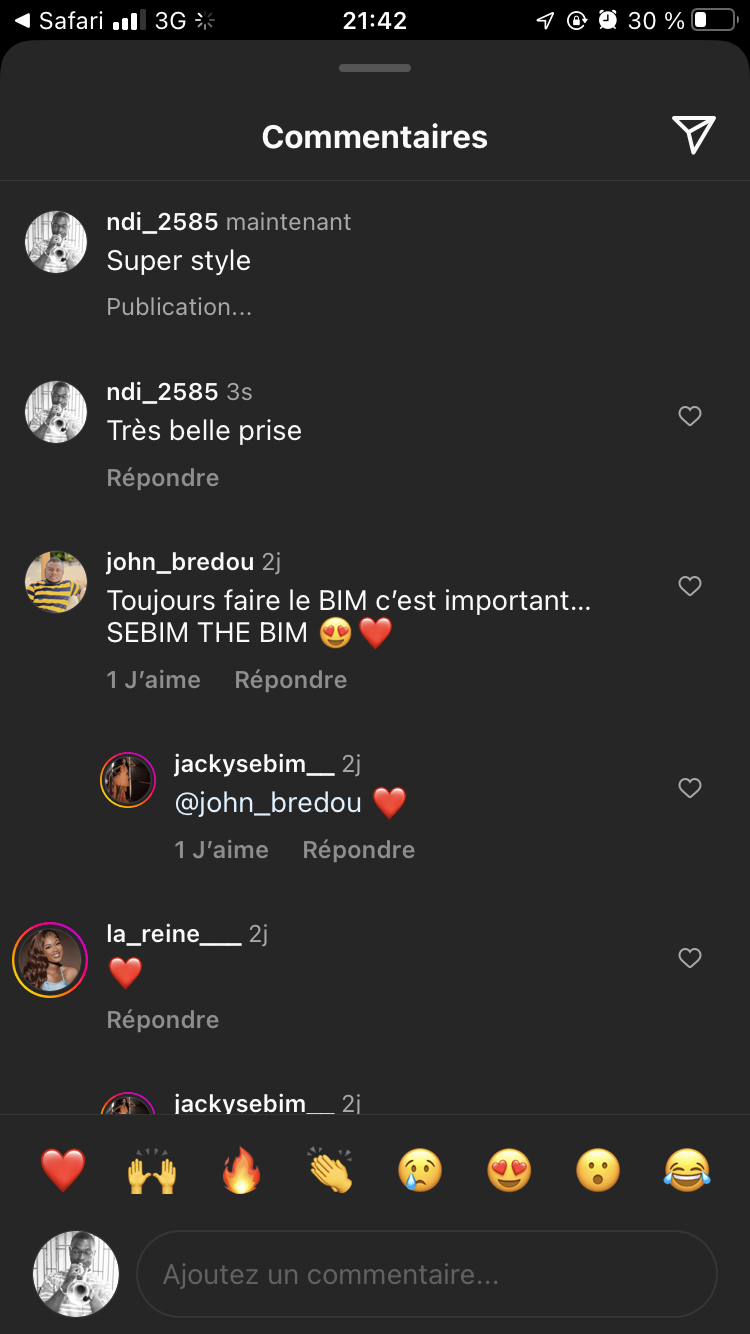Insert the heart-eyes emoji
750x1334 pixels.
click(509, 1170)
